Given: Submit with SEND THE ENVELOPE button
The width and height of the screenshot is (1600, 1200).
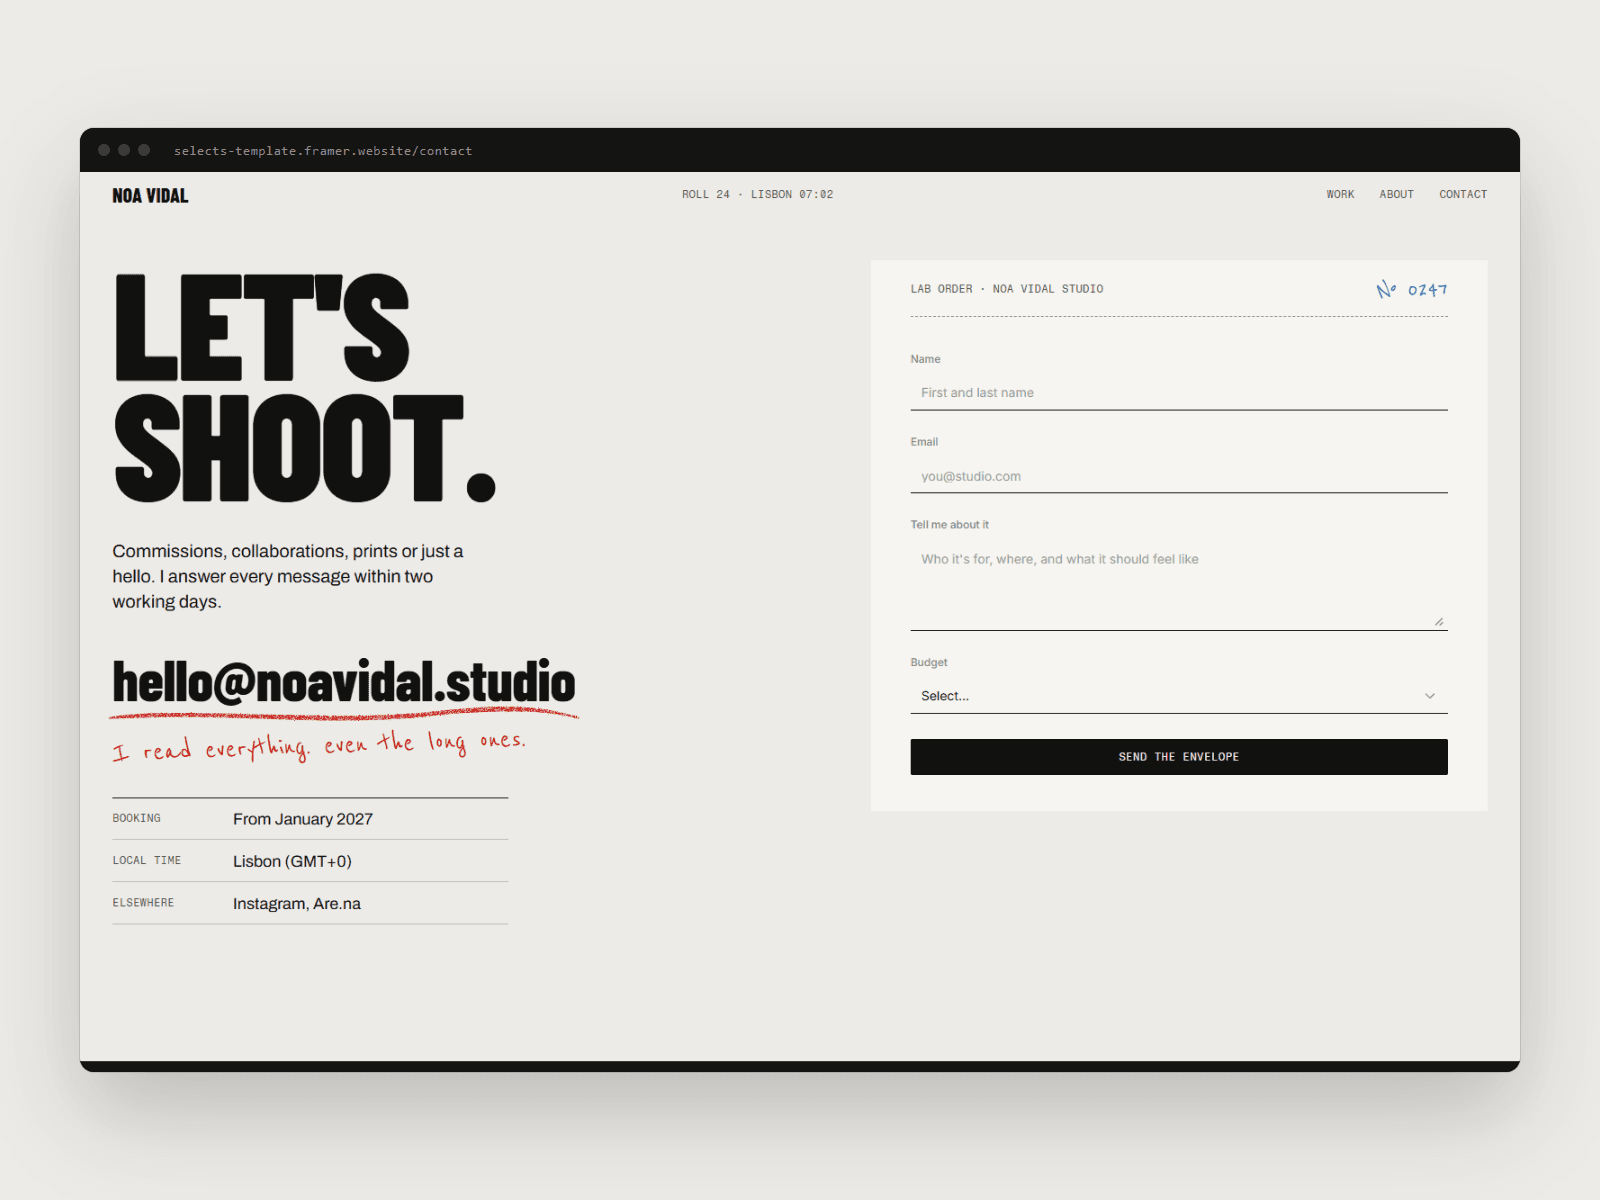Looking at the screenshot, I should 1179,757.
